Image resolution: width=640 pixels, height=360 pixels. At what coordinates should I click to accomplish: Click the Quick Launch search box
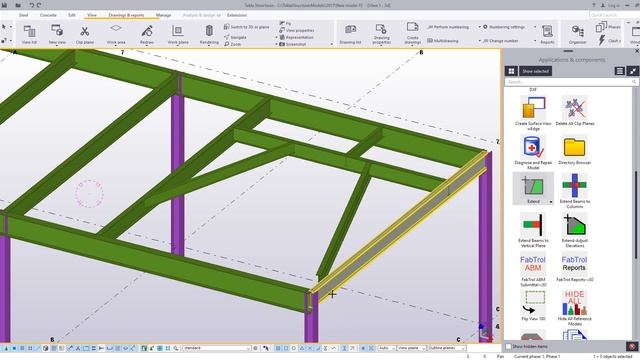pos(614,15)
